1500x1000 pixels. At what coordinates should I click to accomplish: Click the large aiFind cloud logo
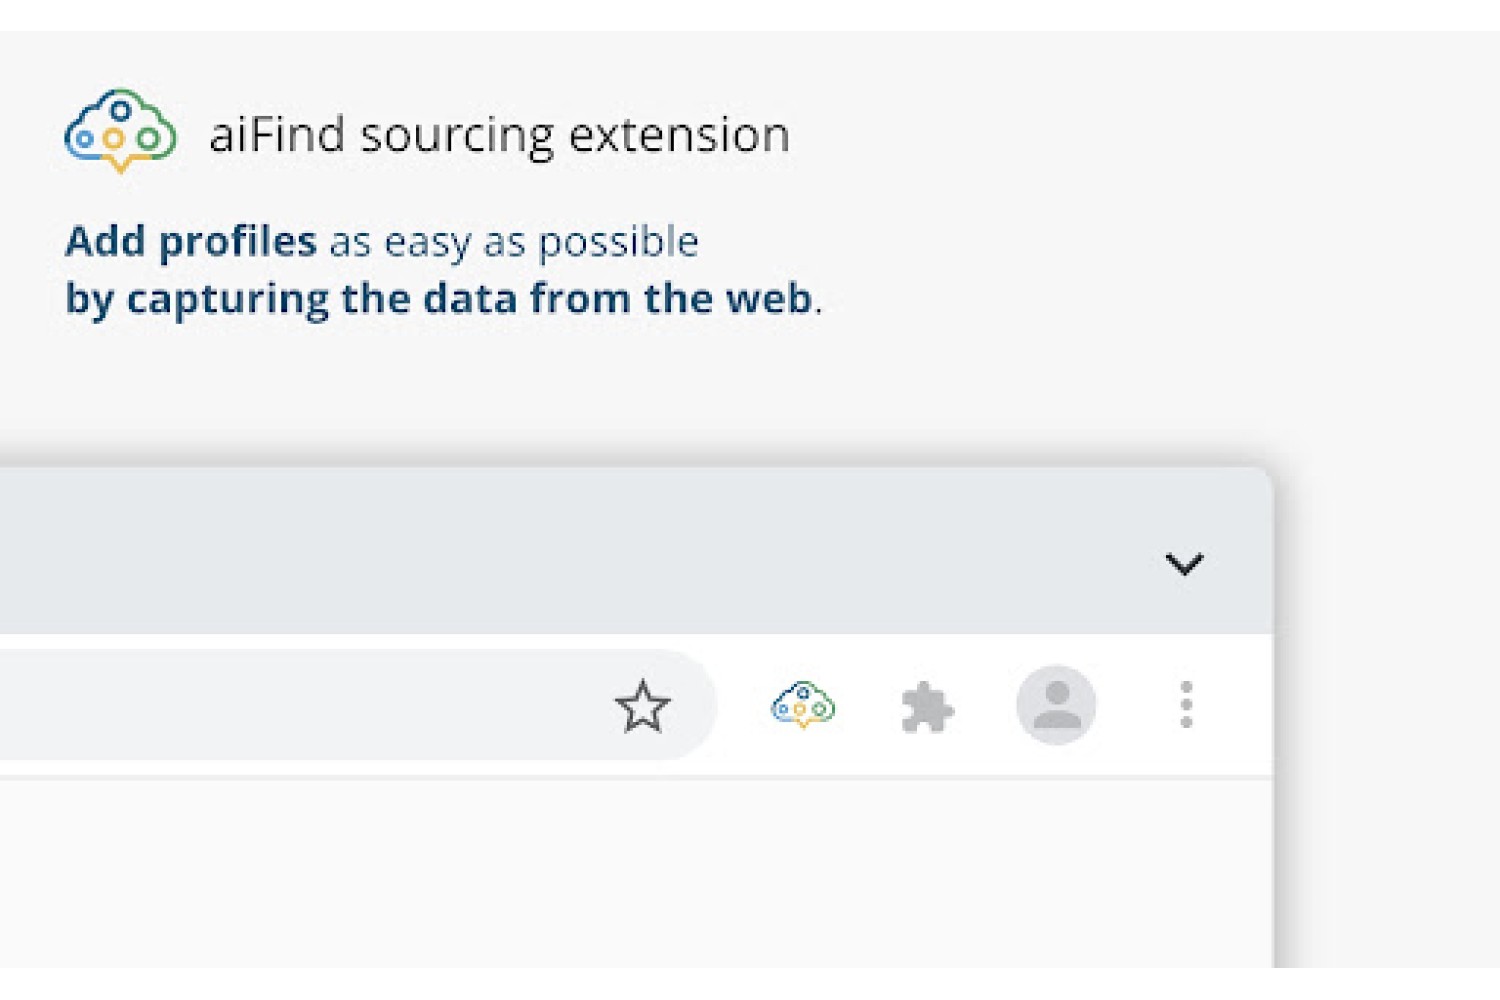pyautogui.click(x=121, y=131)
